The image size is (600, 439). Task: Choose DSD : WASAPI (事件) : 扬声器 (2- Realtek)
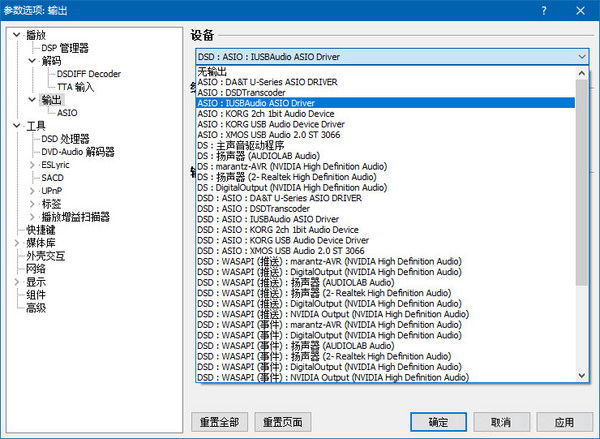tap(385, 356)
